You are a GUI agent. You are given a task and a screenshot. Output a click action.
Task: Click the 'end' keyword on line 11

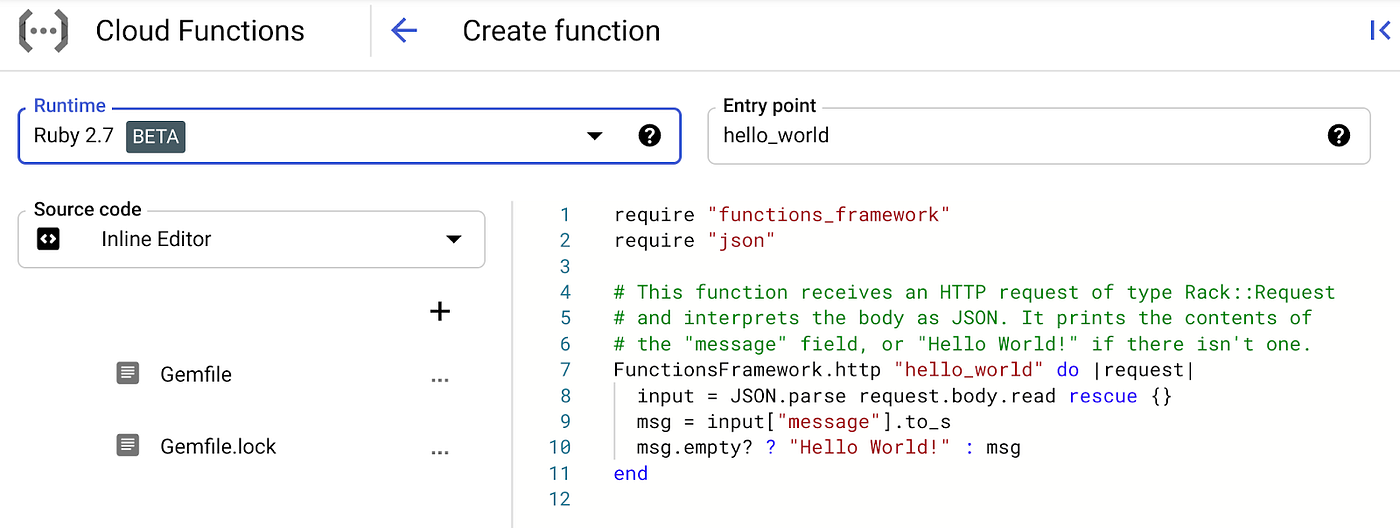(x=631, y=474)
